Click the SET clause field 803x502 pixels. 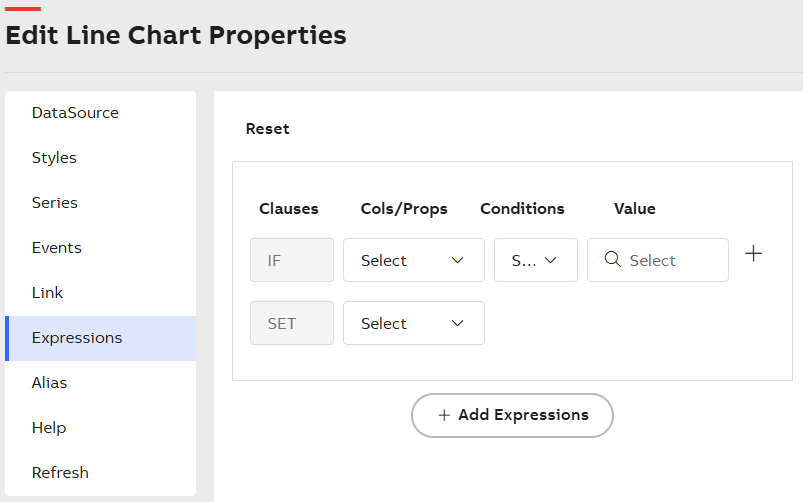291,323
